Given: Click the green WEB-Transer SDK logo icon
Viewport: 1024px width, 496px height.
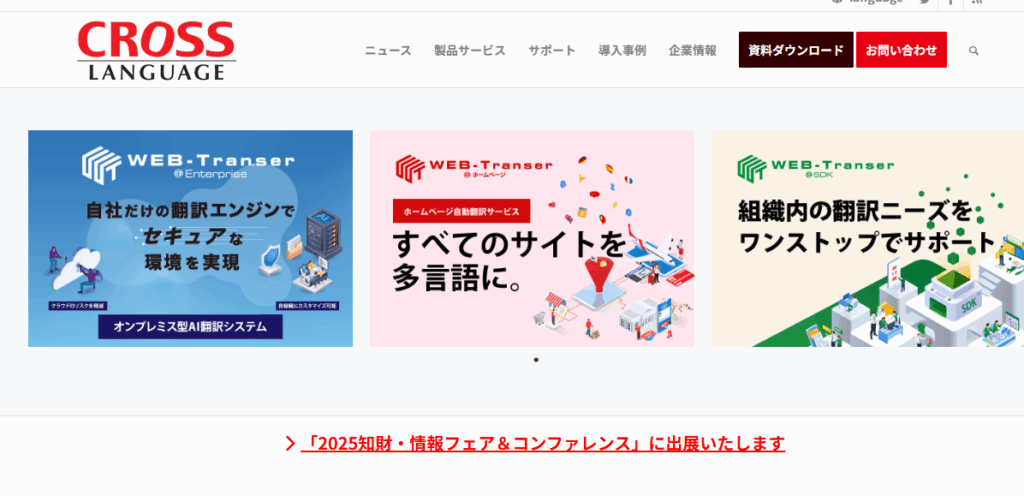Looking at the screenshot, I should 752,168.
